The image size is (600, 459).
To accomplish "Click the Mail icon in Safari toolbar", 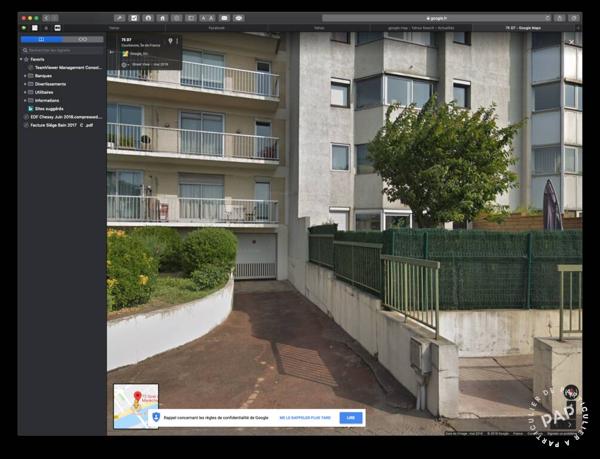I will tap(224, 18).
